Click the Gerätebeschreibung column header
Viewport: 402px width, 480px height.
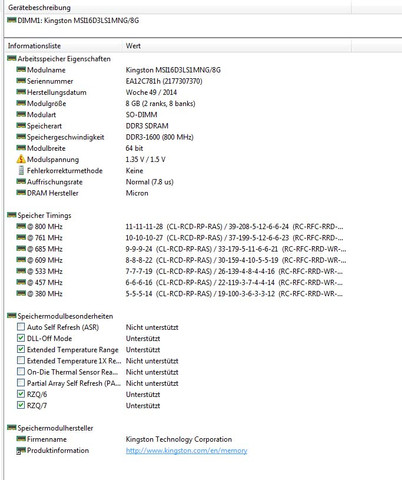pos(178,7)
